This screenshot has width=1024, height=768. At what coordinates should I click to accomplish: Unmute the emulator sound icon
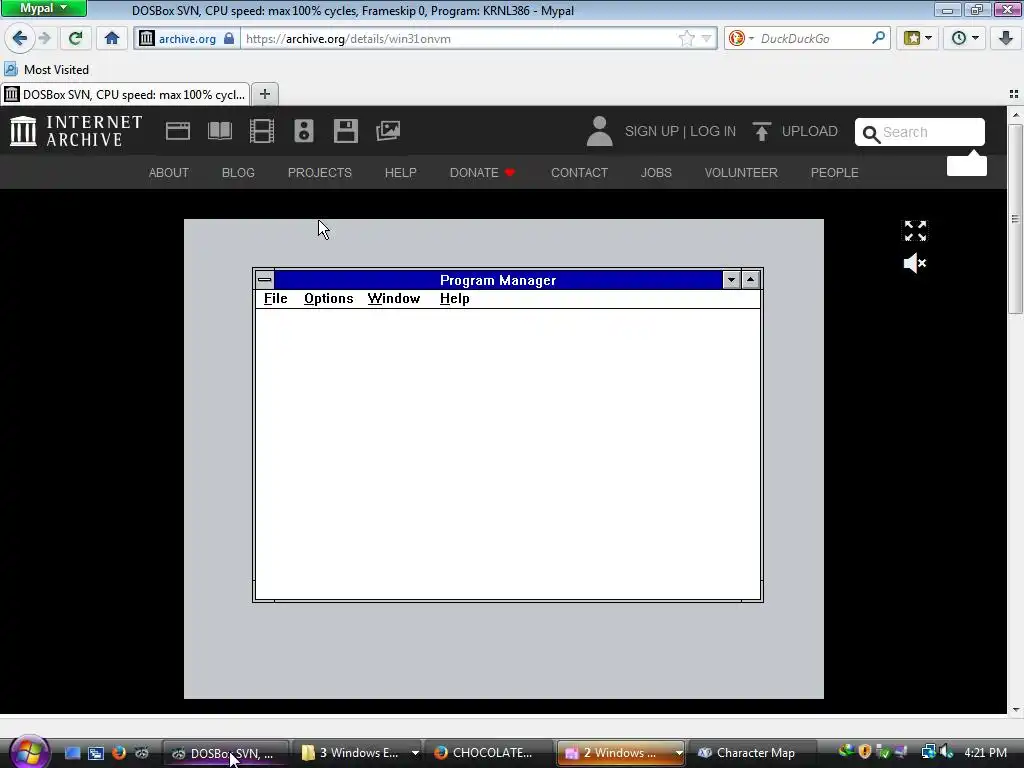tap(915, 263)
